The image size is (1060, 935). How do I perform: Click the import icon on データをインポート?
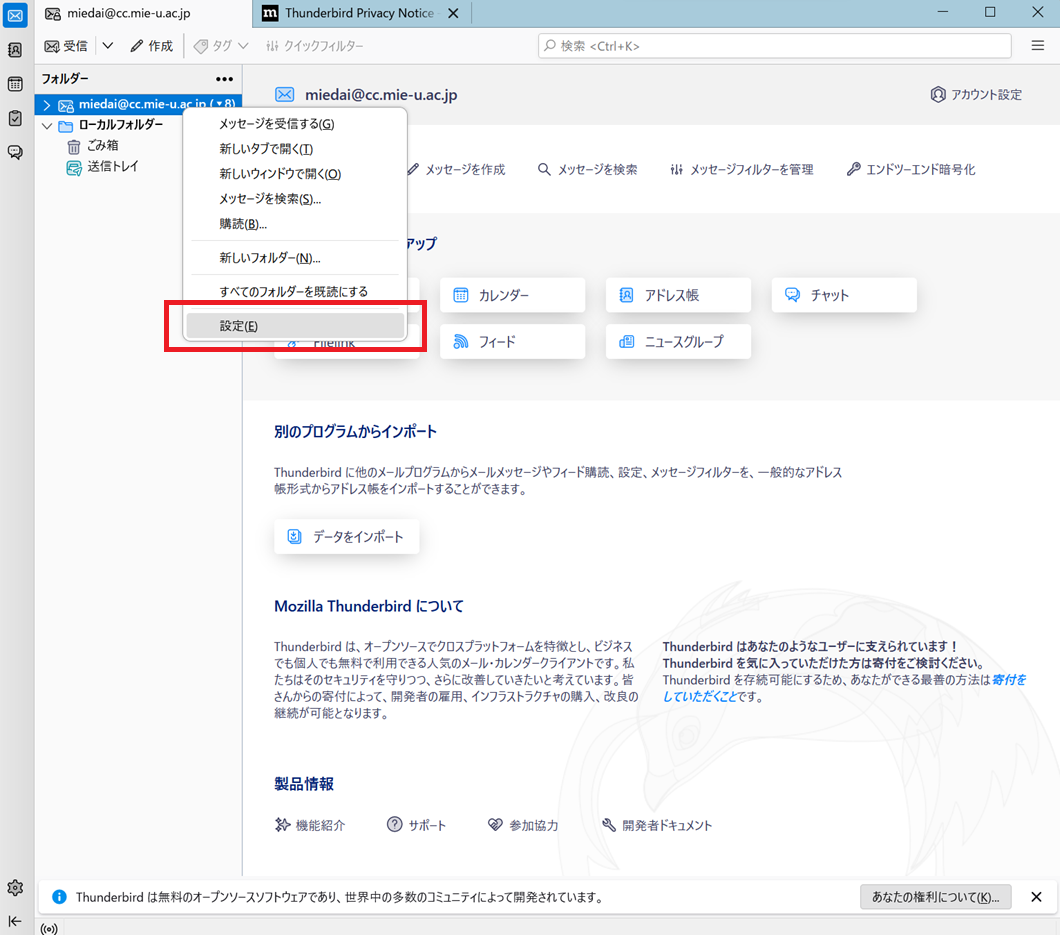click(295, 537)
